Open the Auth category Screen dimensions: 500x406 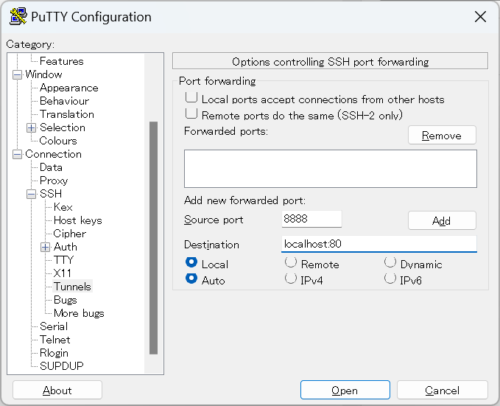[x=65, y=247]
